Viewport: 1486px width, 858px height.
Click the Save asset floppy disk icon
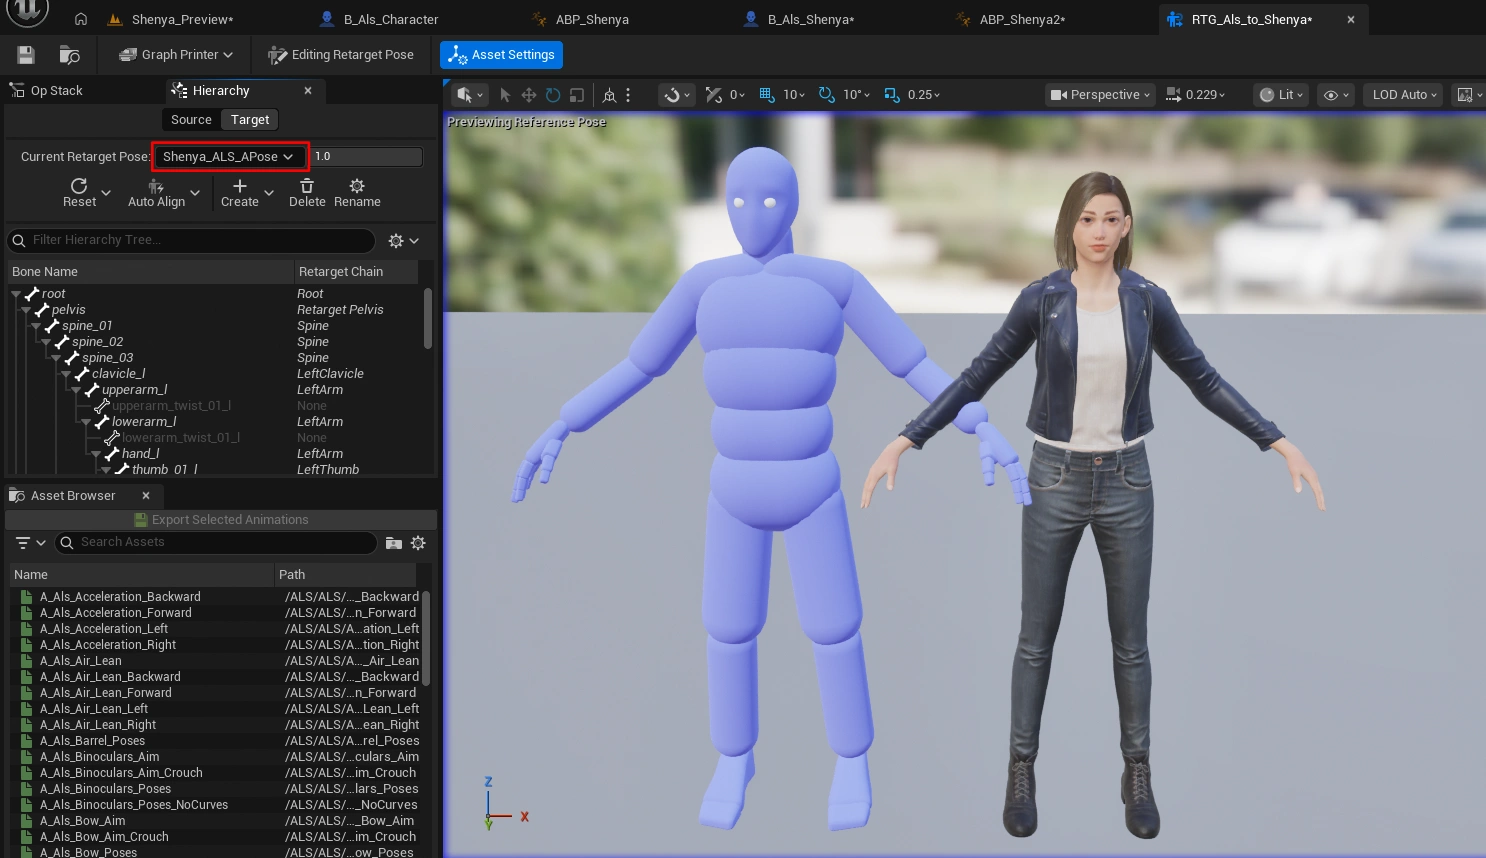pyautogui.click(x=26, y=55)
